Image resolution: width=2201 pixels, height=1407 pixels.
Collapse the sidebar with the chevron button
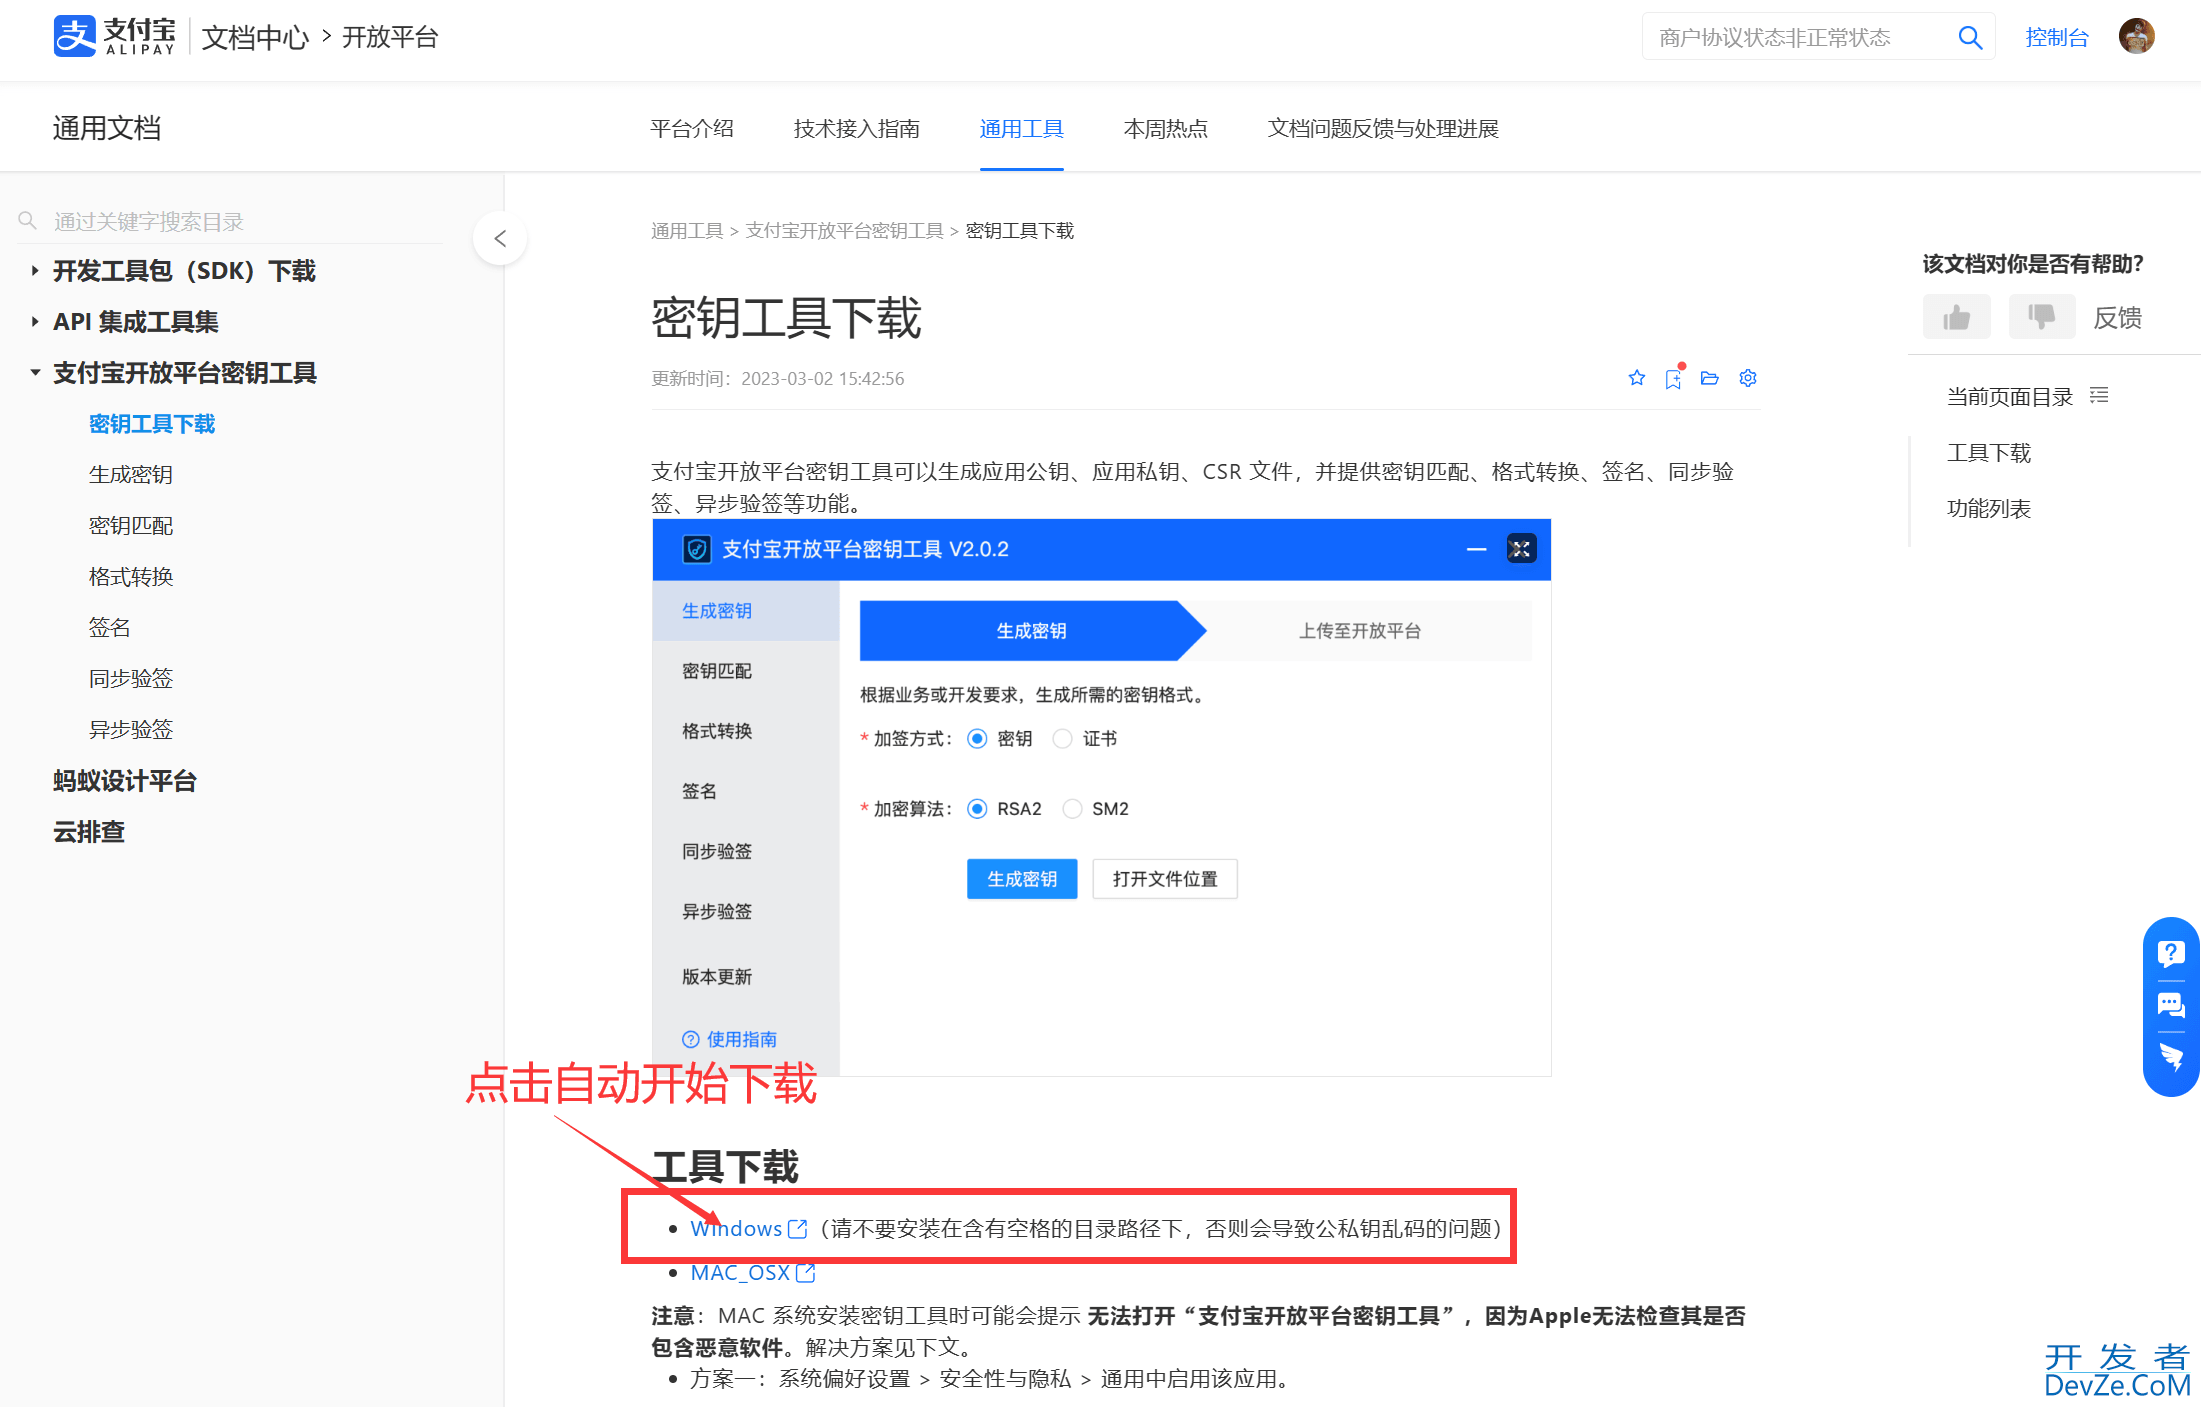click(x=500, y=238)
